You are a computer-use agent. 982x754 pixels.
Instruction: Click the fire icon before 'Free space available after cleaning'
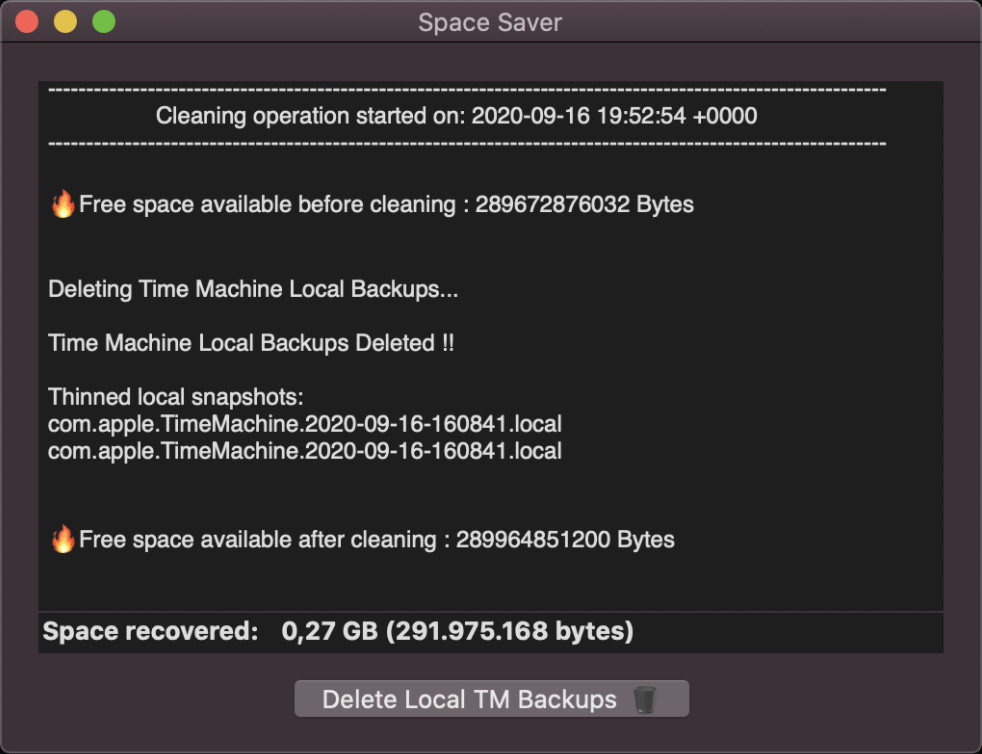click(x=63, y=539)
